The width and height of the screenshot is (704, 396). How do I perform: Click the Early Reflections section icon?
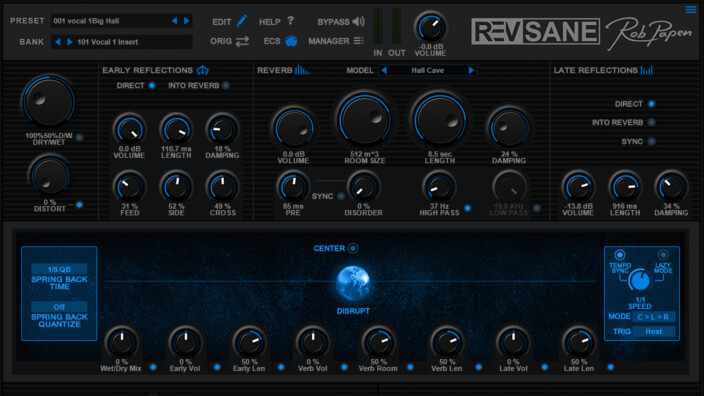click(x=202, y=70)
